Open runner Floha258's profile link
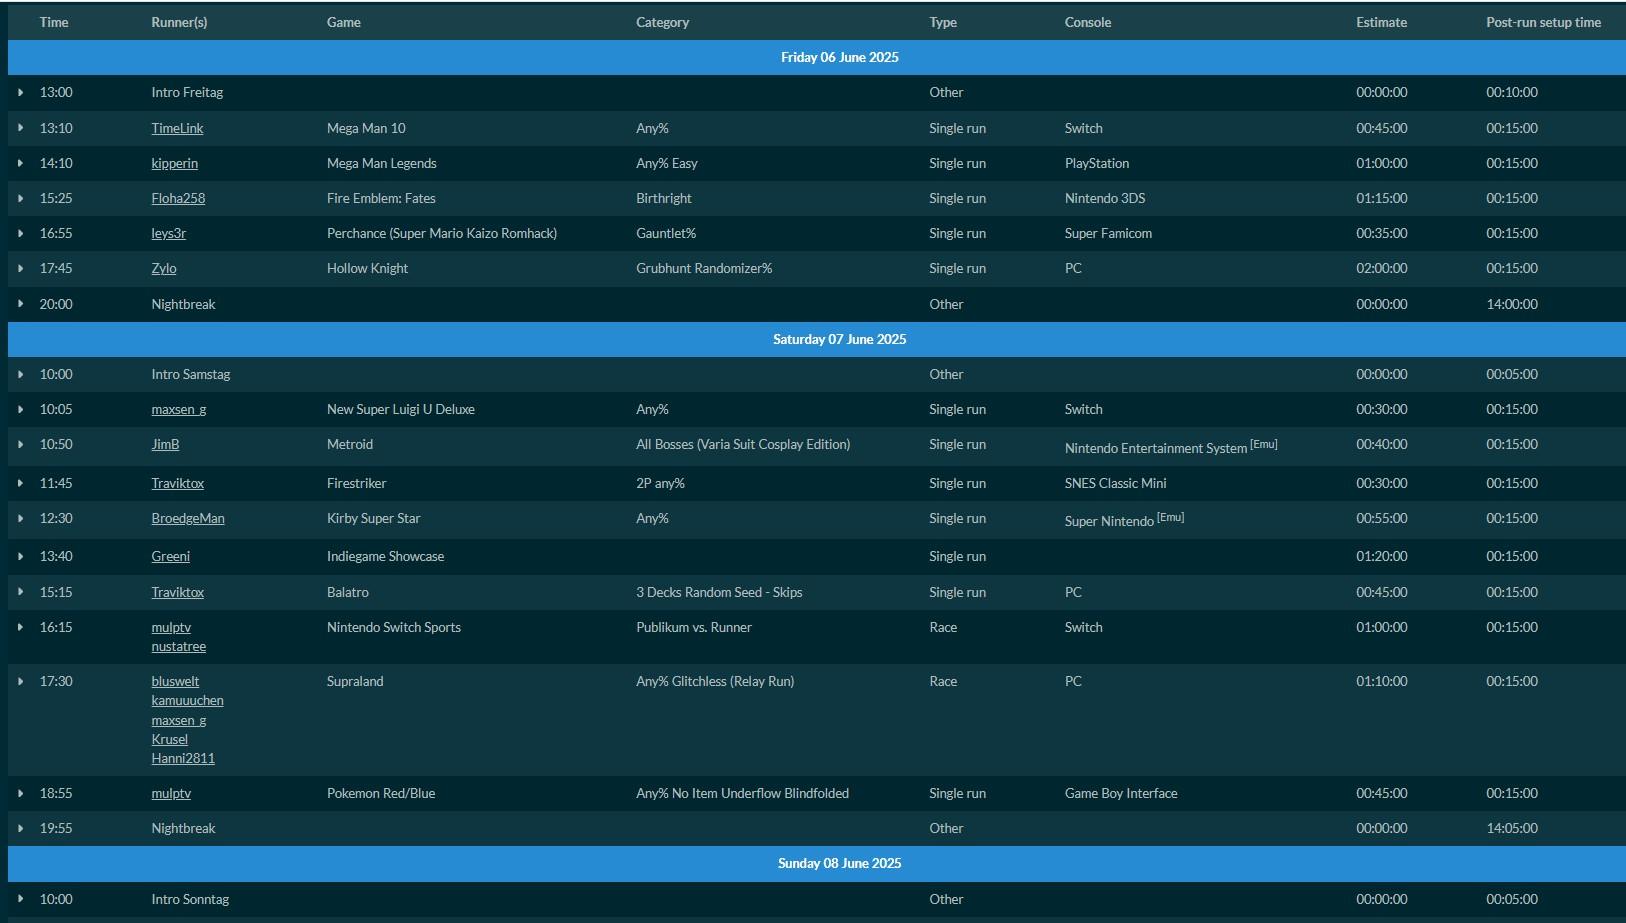Image resolution: width=1626 pixels, height=923 pixels. pyautogui.click(x=178, y=198)
